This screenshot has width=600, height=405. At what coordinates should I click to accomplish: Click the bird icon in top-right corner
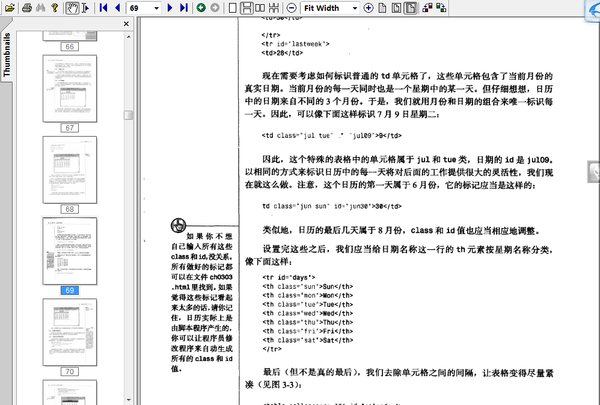click(x=593, y=11)
